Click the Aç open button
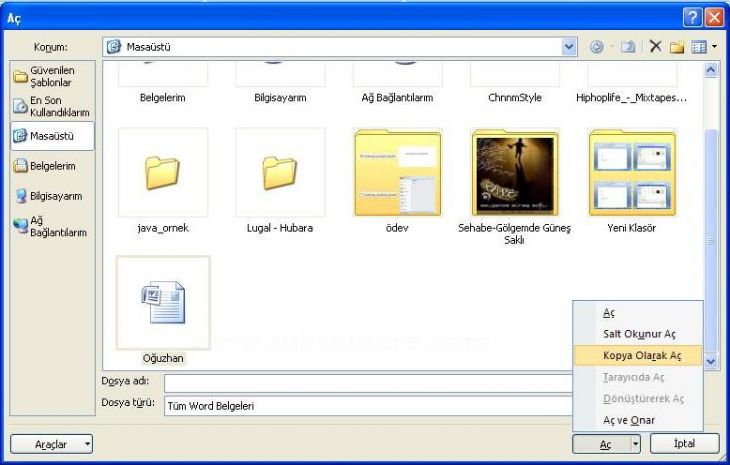The image size is (730, 465). [x=602, y=444]
